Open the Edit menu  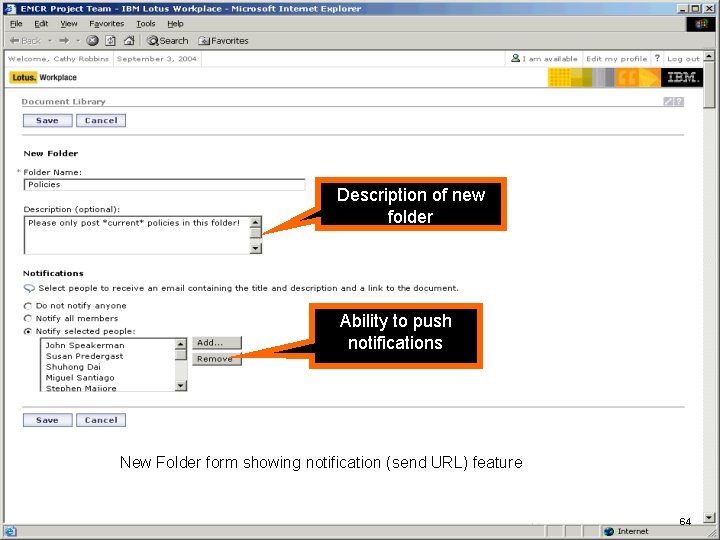(41, 23)
